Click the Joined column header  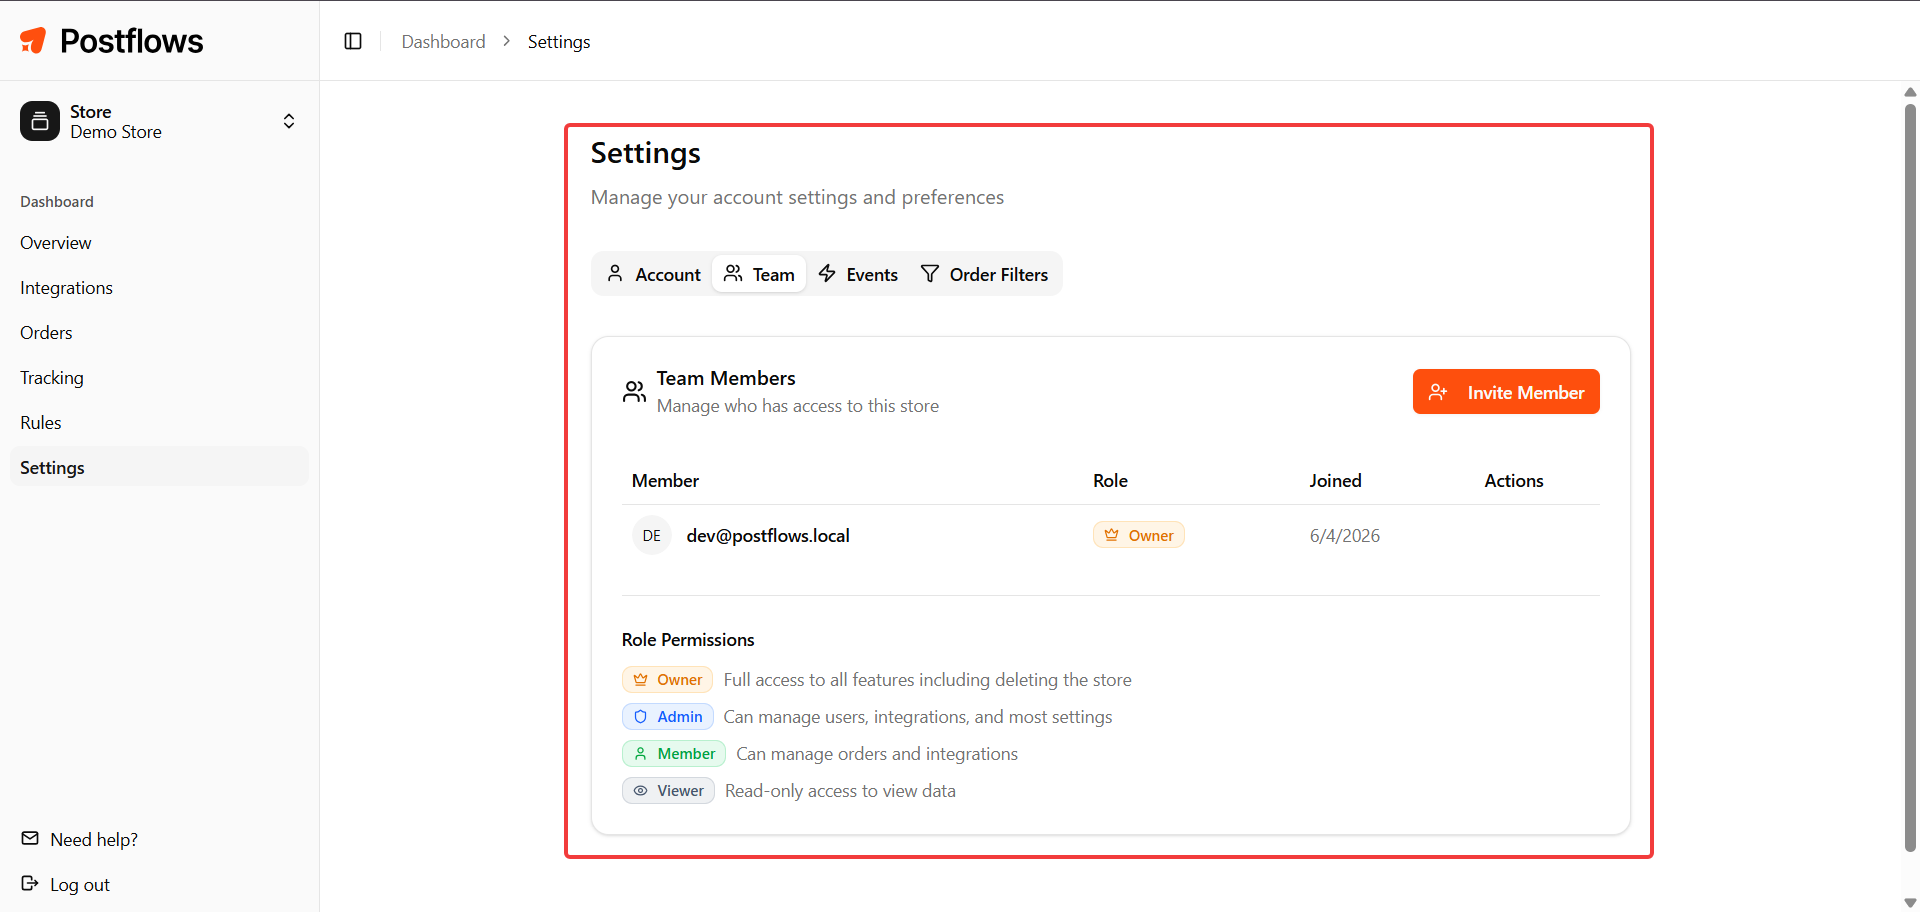1336,481
